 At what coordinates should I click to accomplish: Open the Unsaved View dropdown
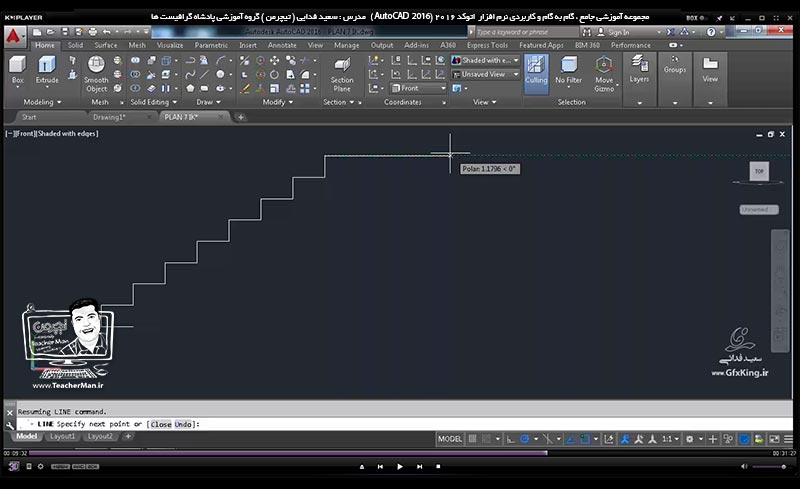pos(485,75)
